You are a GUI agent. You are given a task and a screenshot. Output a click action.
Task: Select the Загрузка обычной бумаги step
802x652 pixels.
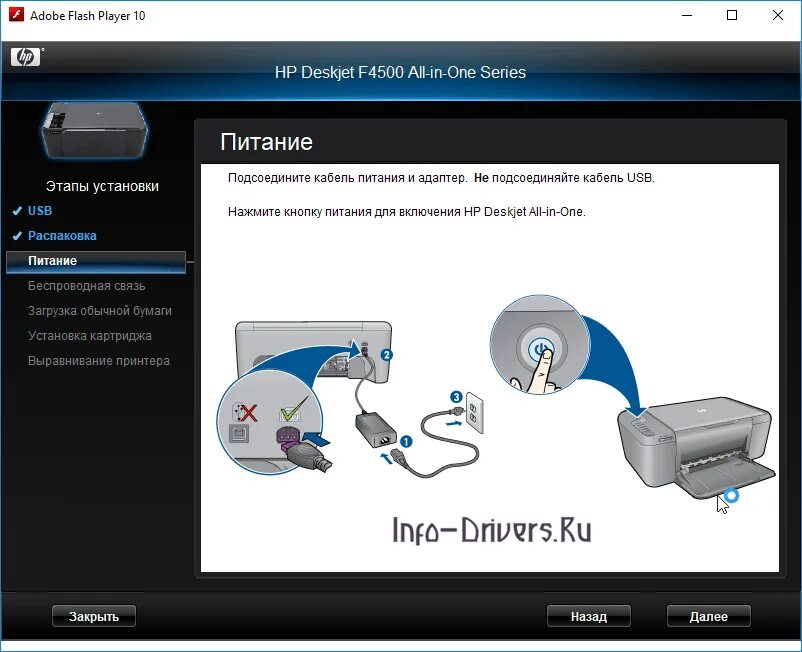(100, 311)
